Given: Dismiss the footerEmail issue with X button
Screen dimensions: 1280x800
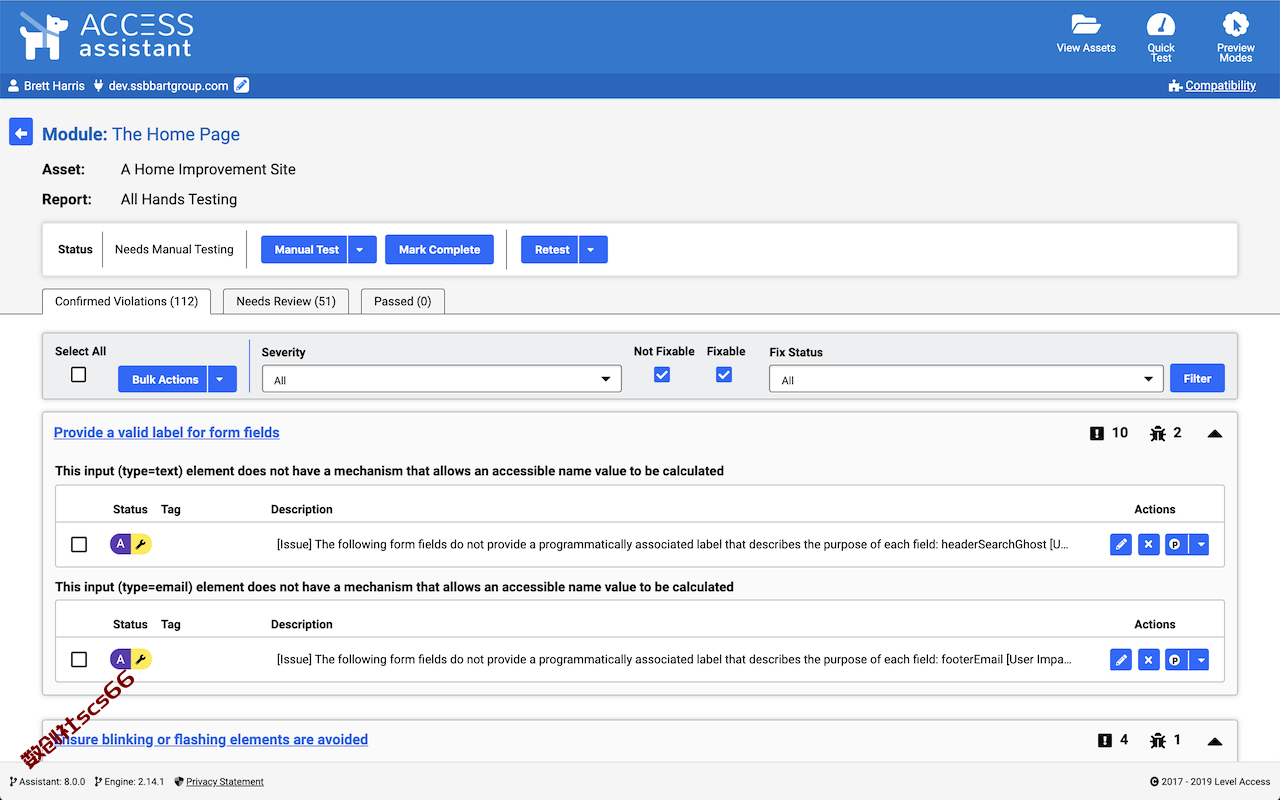Looking at the screenshot, I should coord(1149,660).
